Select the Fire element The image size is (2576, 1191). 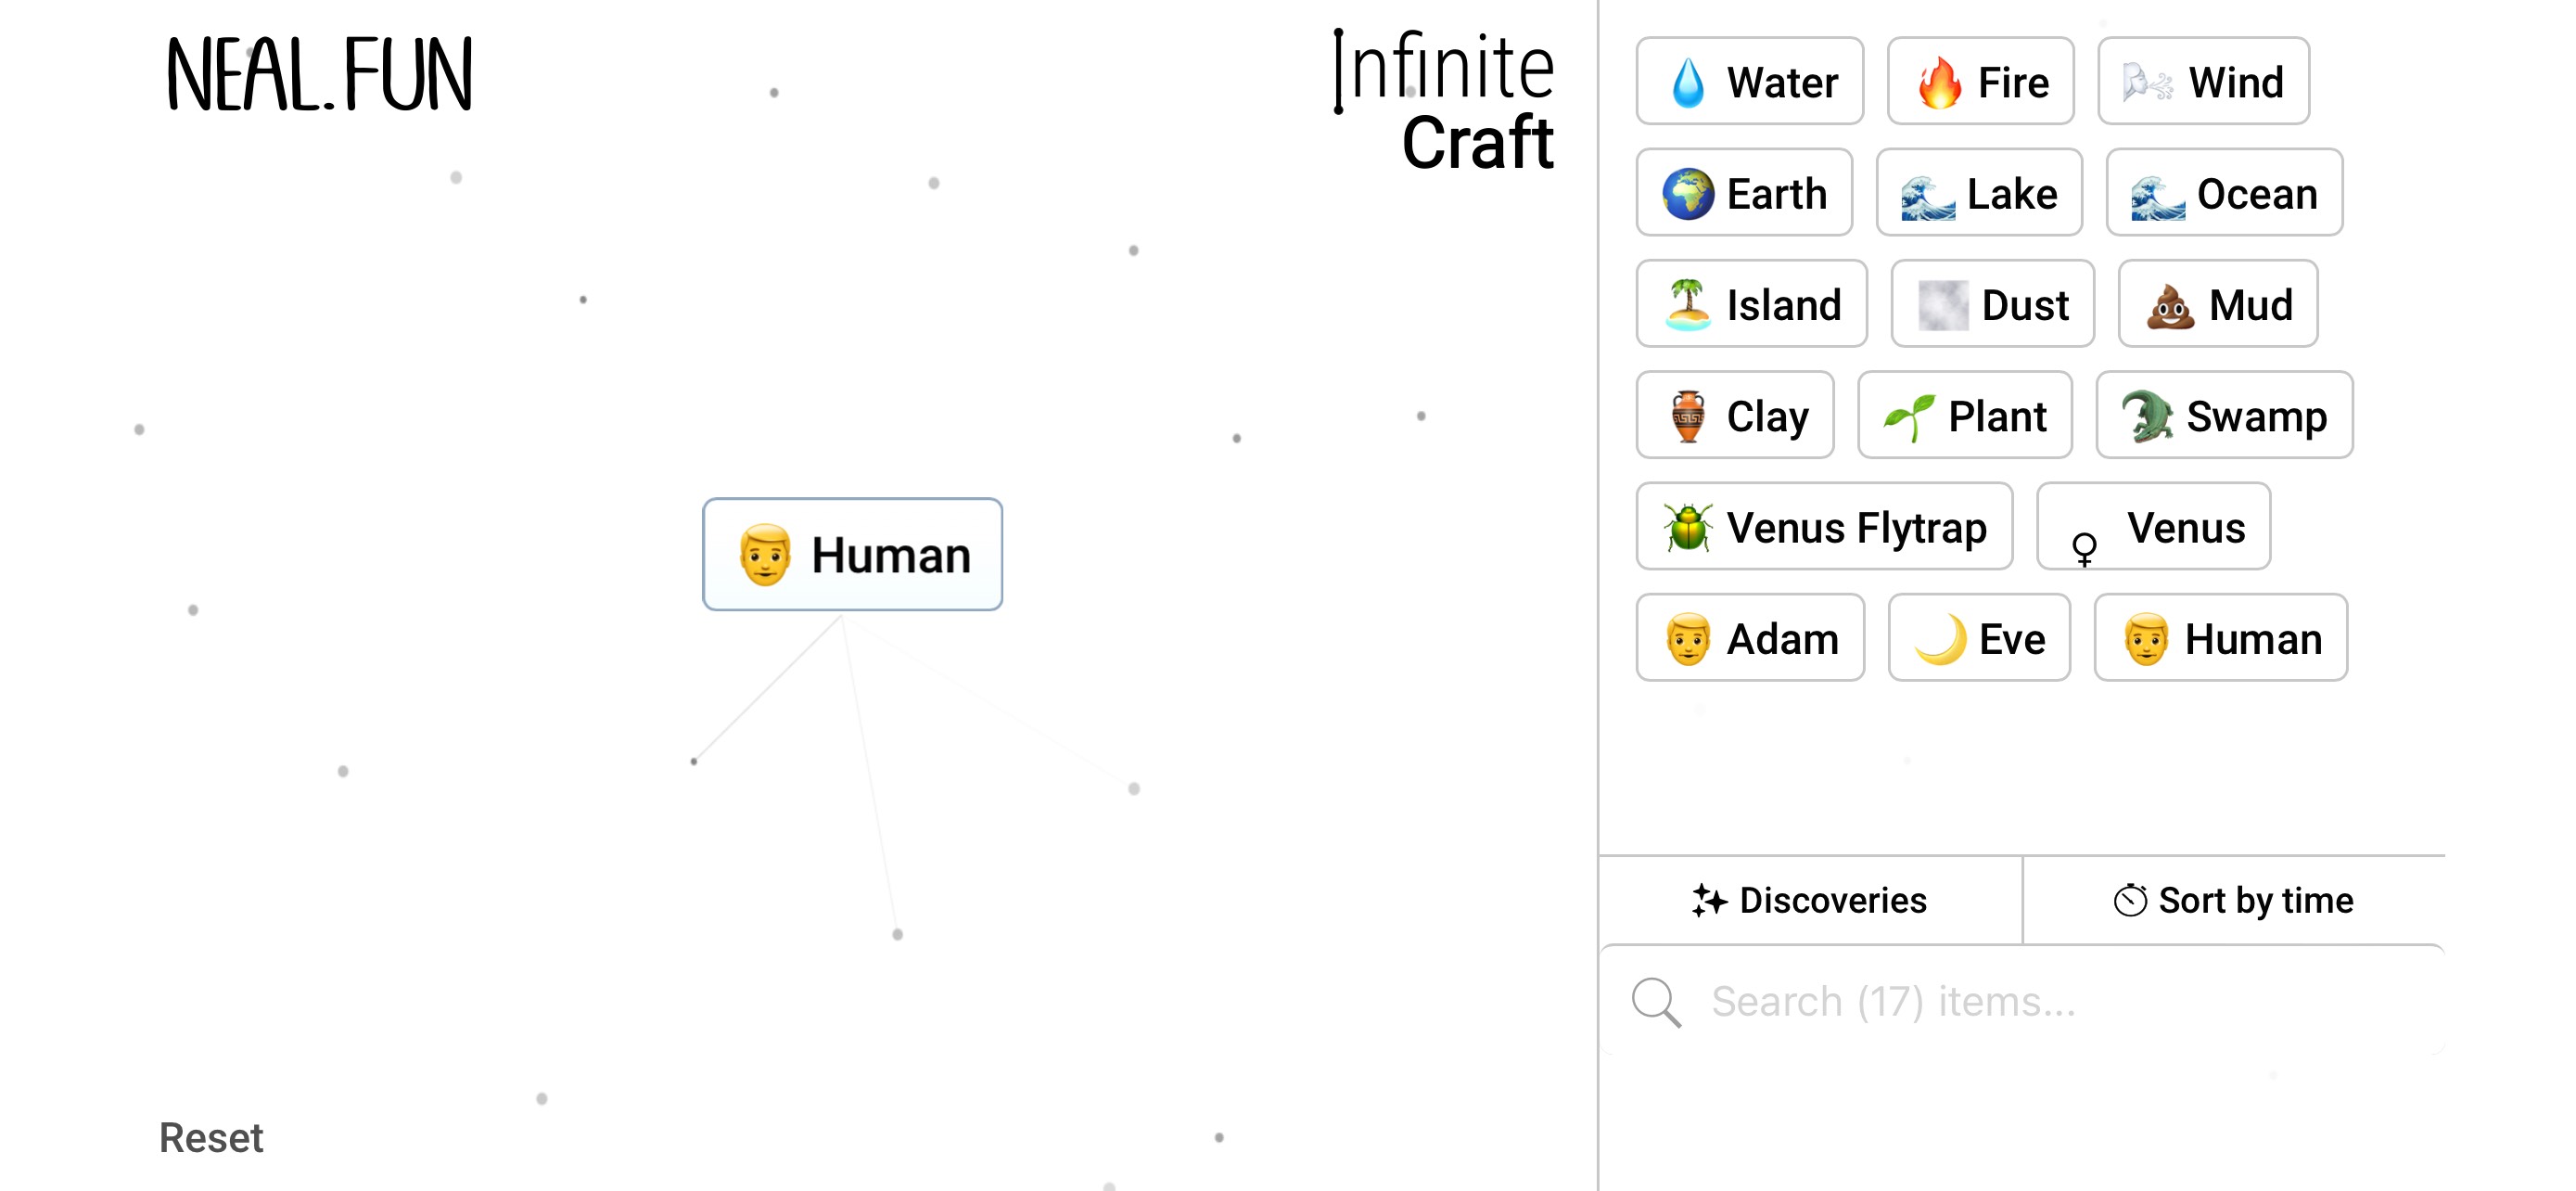pyautogui.click(x=1980, y=81)
